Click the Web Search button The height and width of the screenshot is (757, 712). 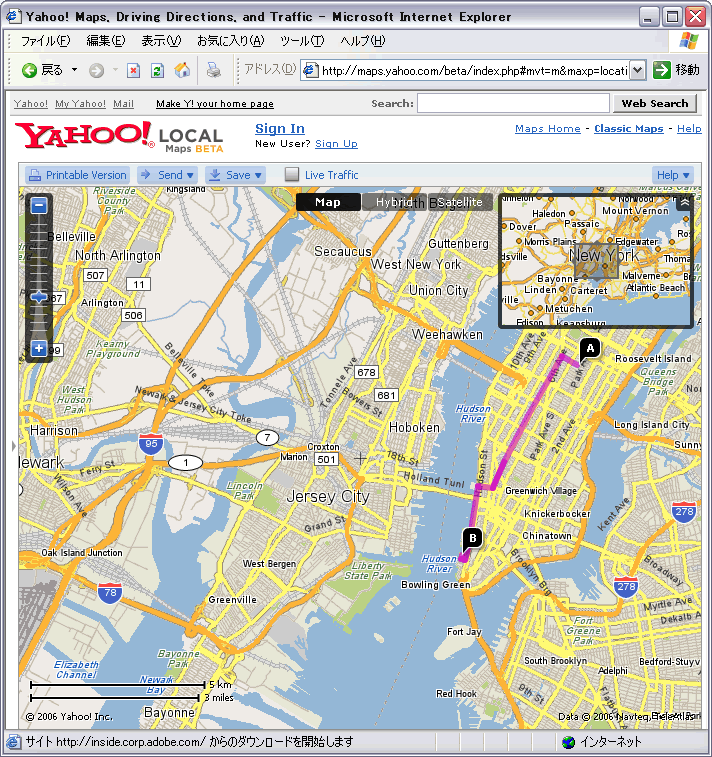click(655, 103)
